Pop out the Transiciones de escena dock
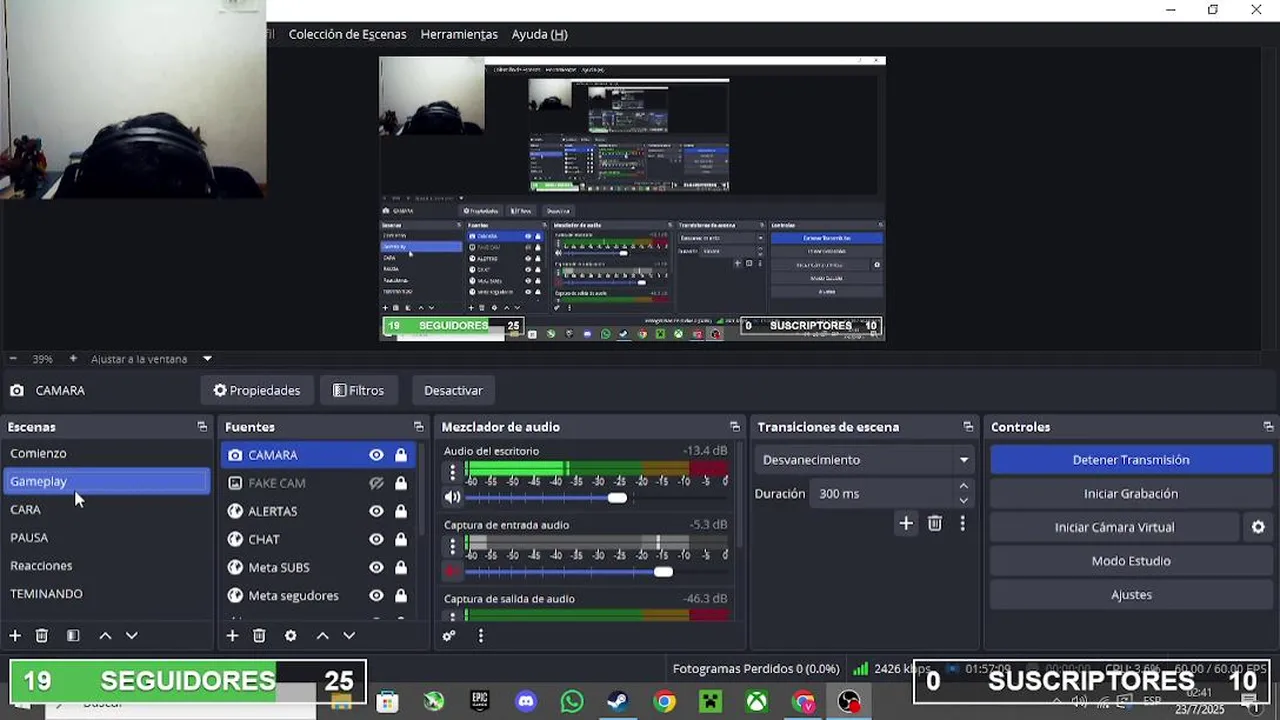Screen dimensions: 1280x720 [x=968, y=427]
